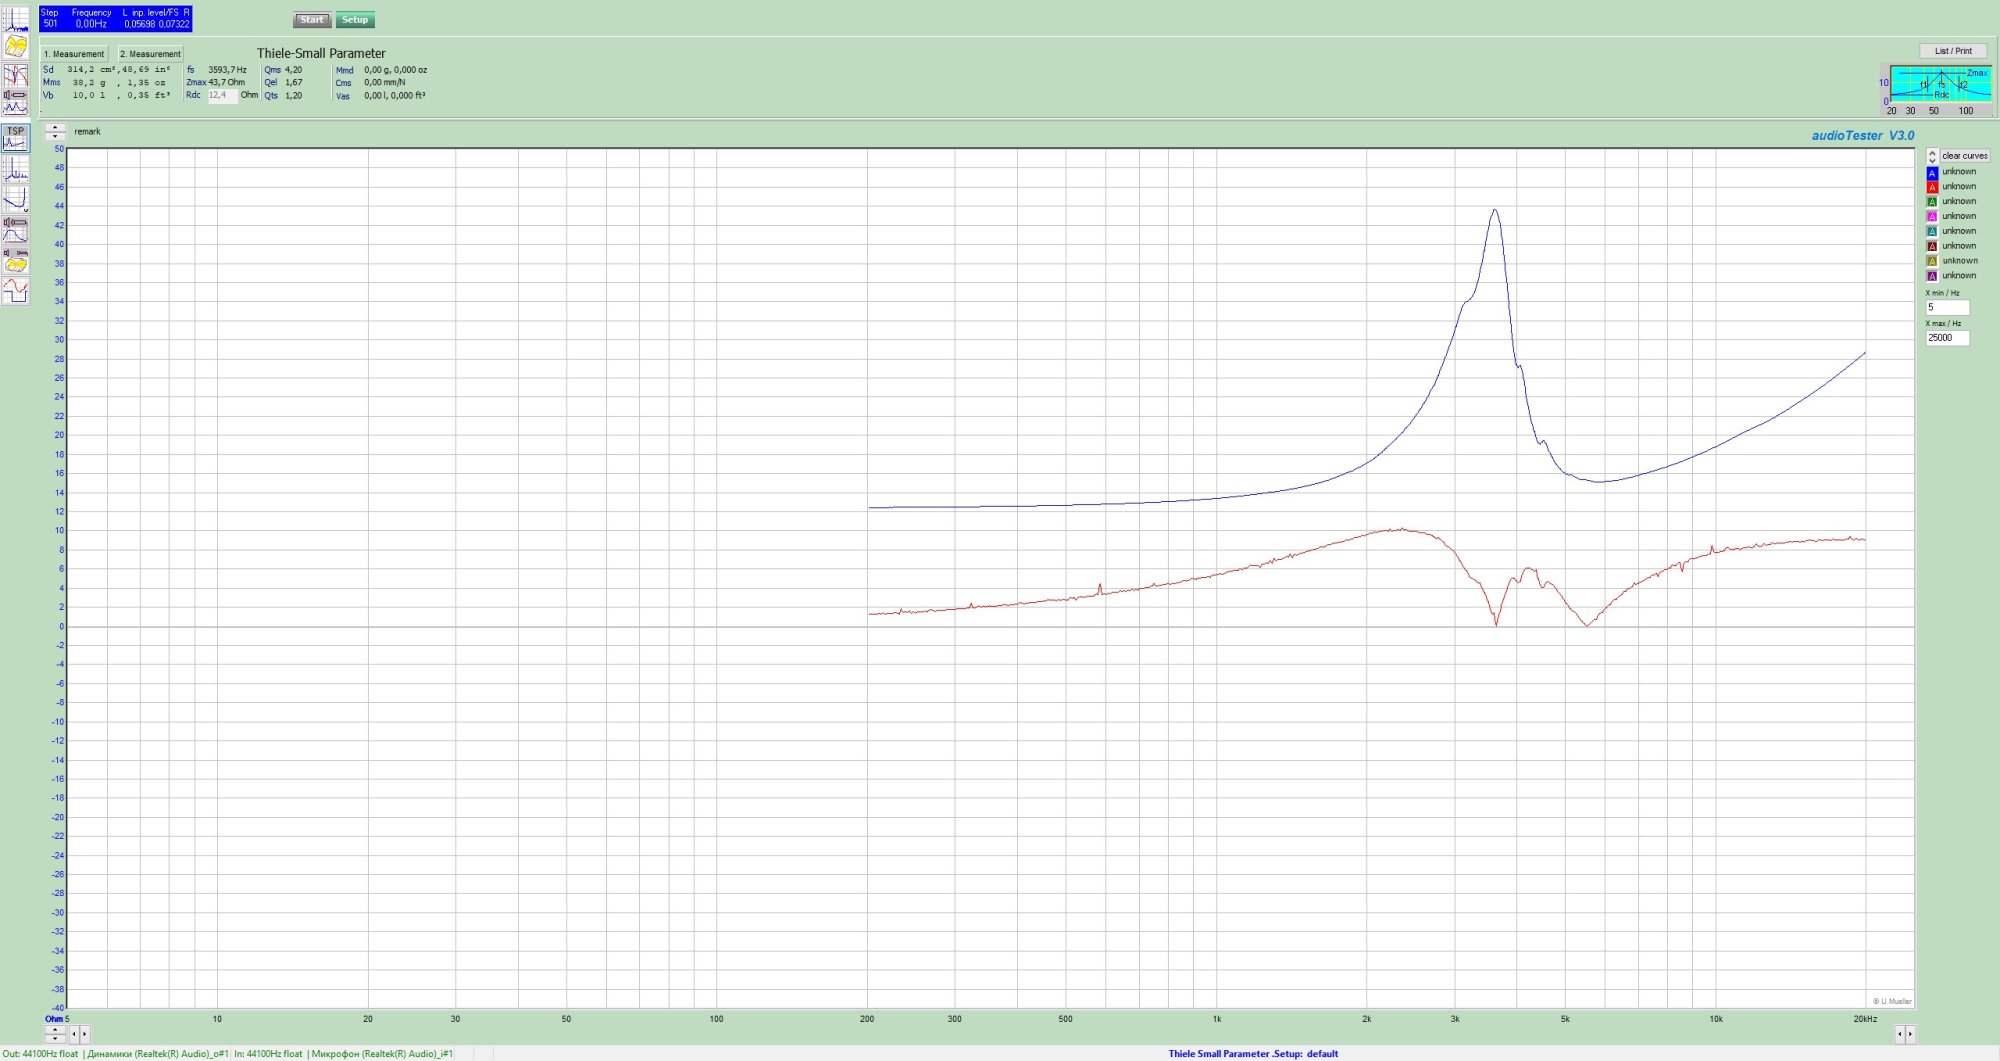
Task: Toggle the teal A curve slot
Action: (x=1932, y=232)
